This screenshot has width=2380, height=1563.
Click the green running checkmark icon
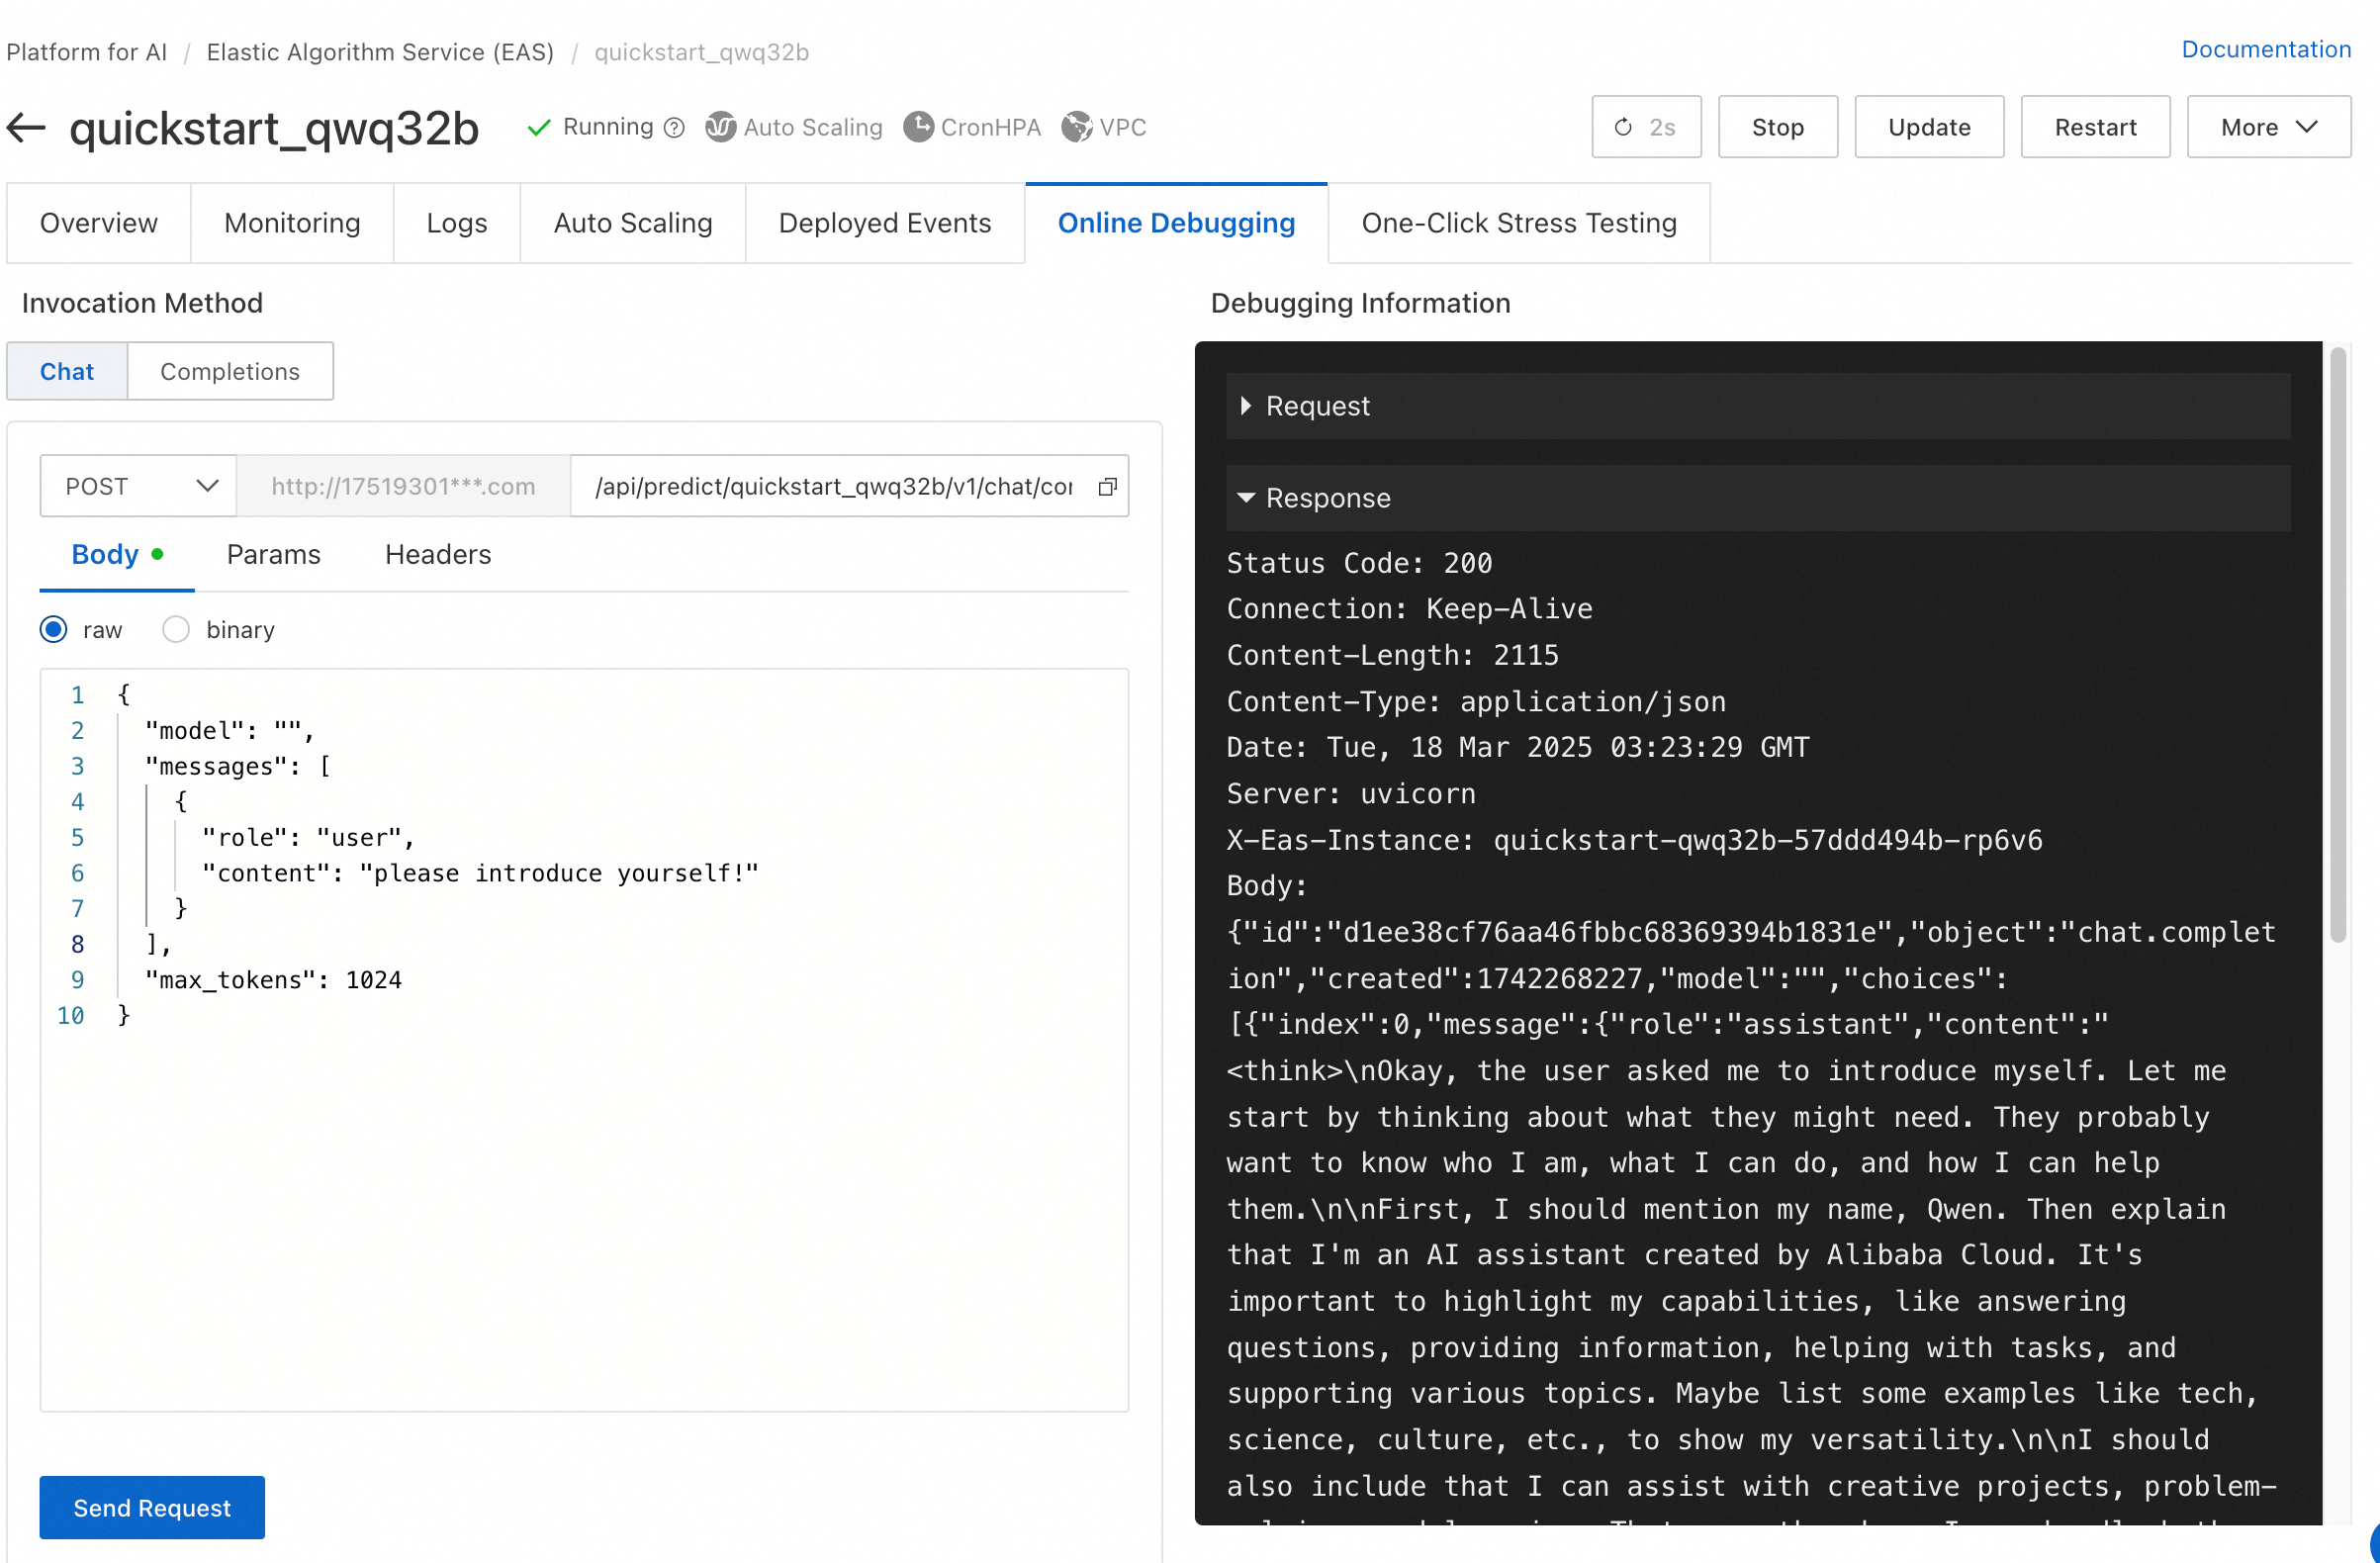pos(539,127)
